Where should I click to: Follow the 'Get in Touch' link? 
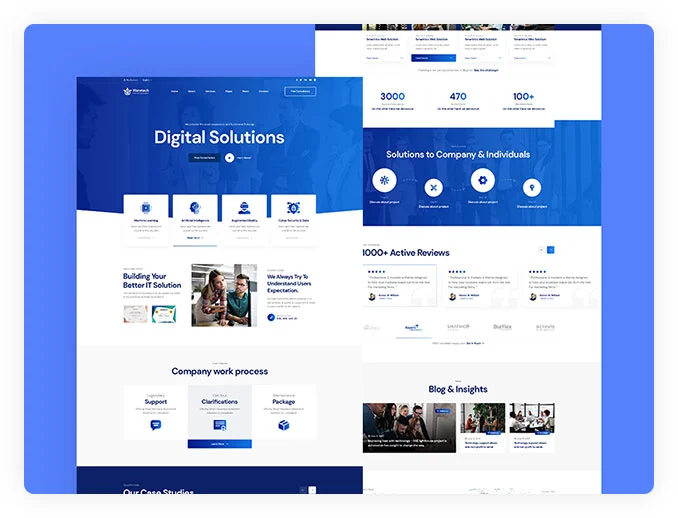pyautogui.click(x=475, y=343)
